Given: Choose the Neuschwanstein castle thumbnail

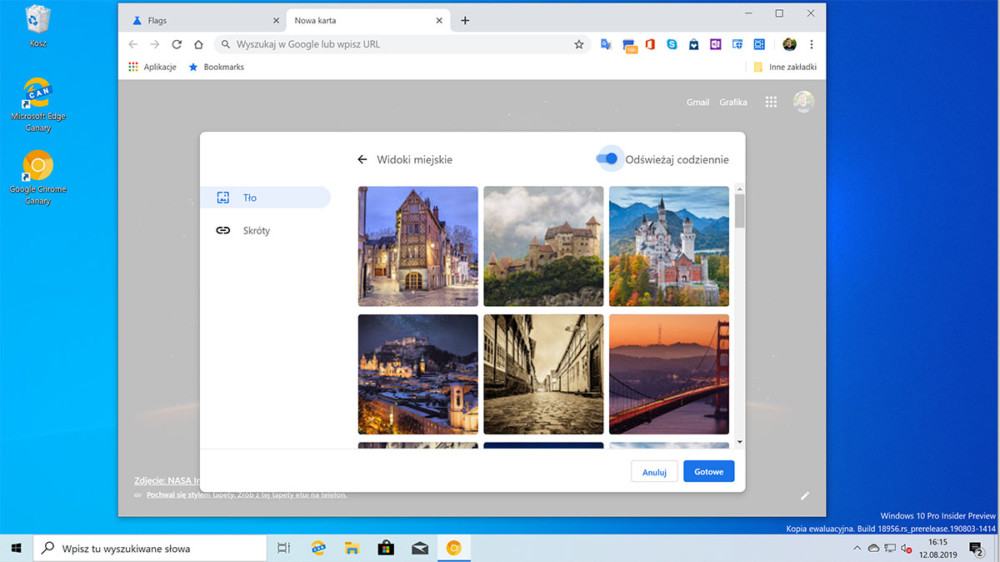Looking at the screenshot, I should click(x=668, y=246).
